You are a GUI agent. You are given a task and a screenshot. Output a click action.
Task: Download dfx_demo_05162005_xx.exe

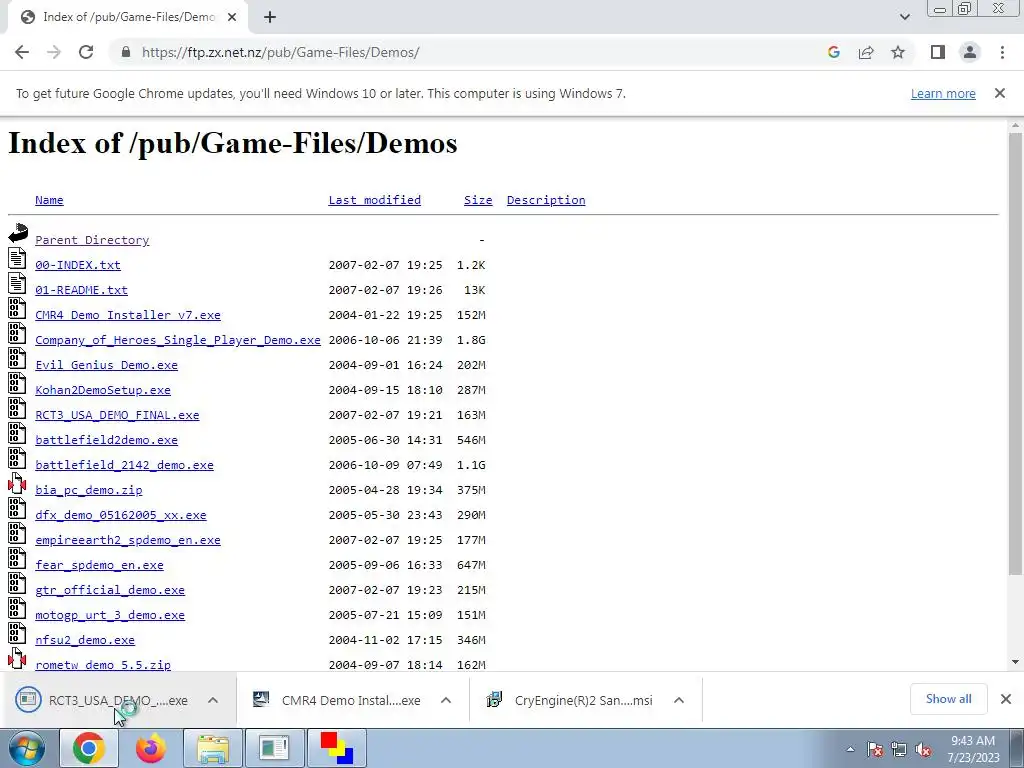coord(121,515)
